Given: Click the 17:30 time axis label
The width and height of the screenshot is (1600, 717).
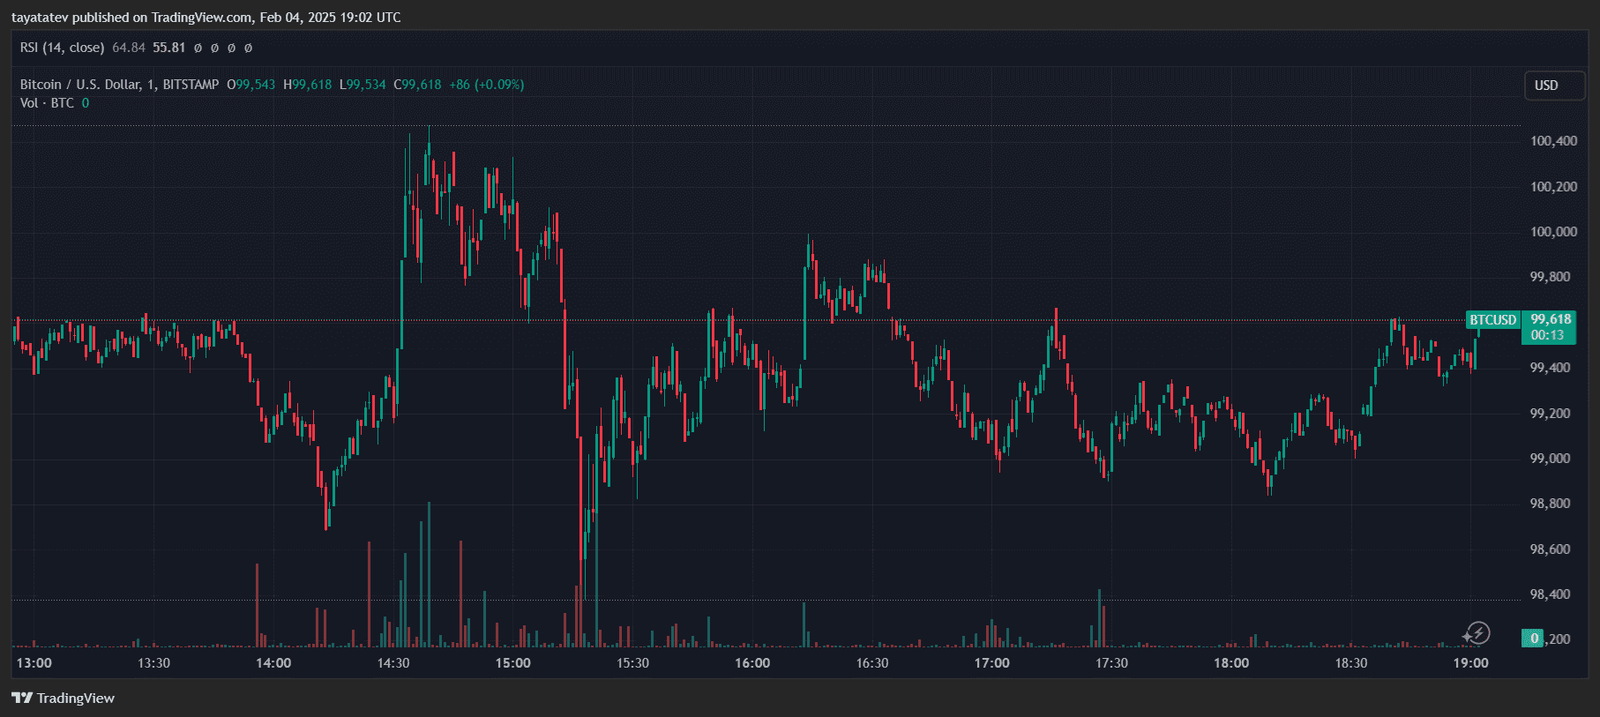Looking at the screenshot, I should click(x=1112, y=663).
